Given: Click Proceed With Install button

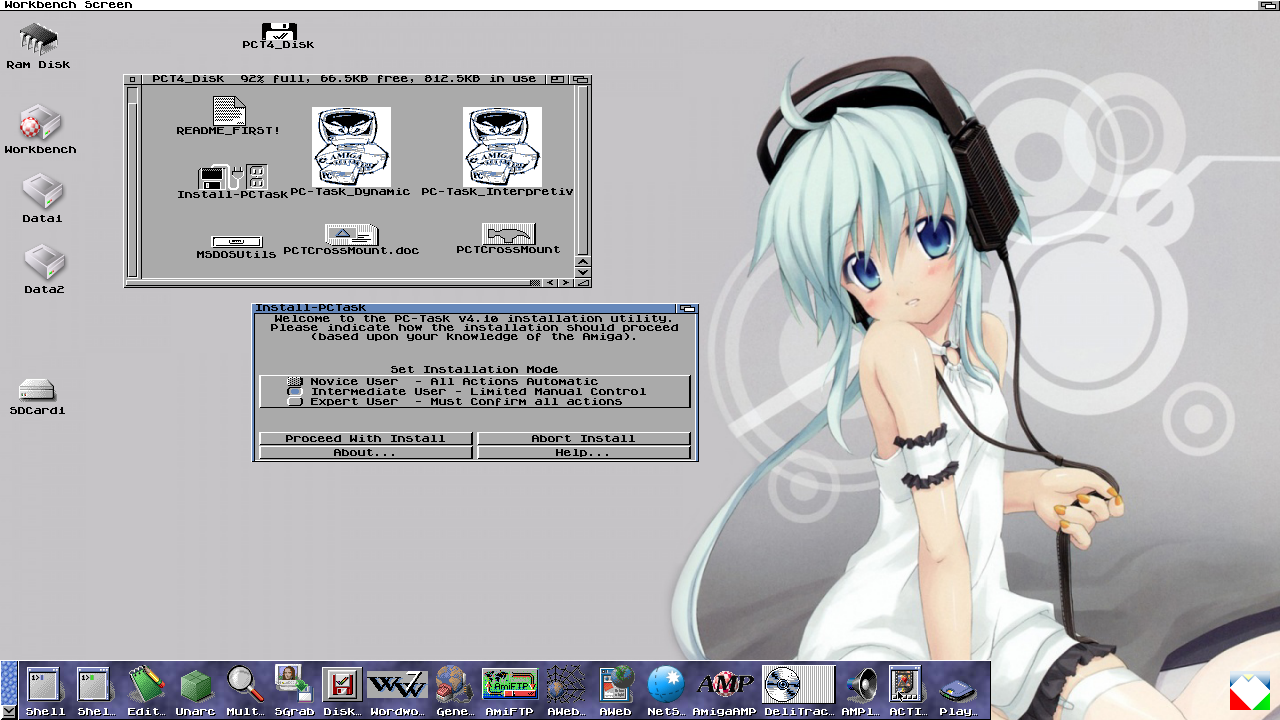Looking at the screenshot, I should click(x=365, y=438).
